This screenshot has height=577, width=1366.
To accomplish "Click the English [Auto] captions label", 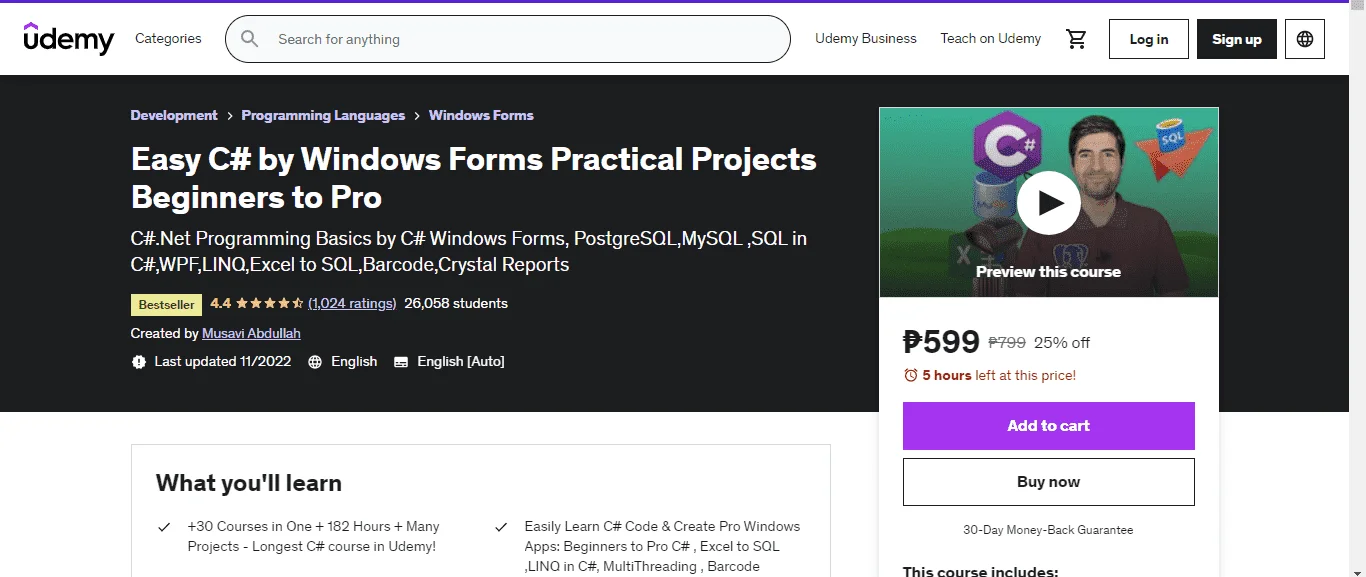I will [461, 361].
